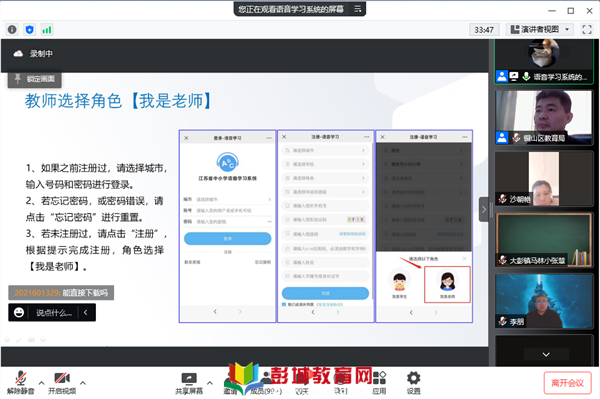Minimize the meeting window

point(552,11)
